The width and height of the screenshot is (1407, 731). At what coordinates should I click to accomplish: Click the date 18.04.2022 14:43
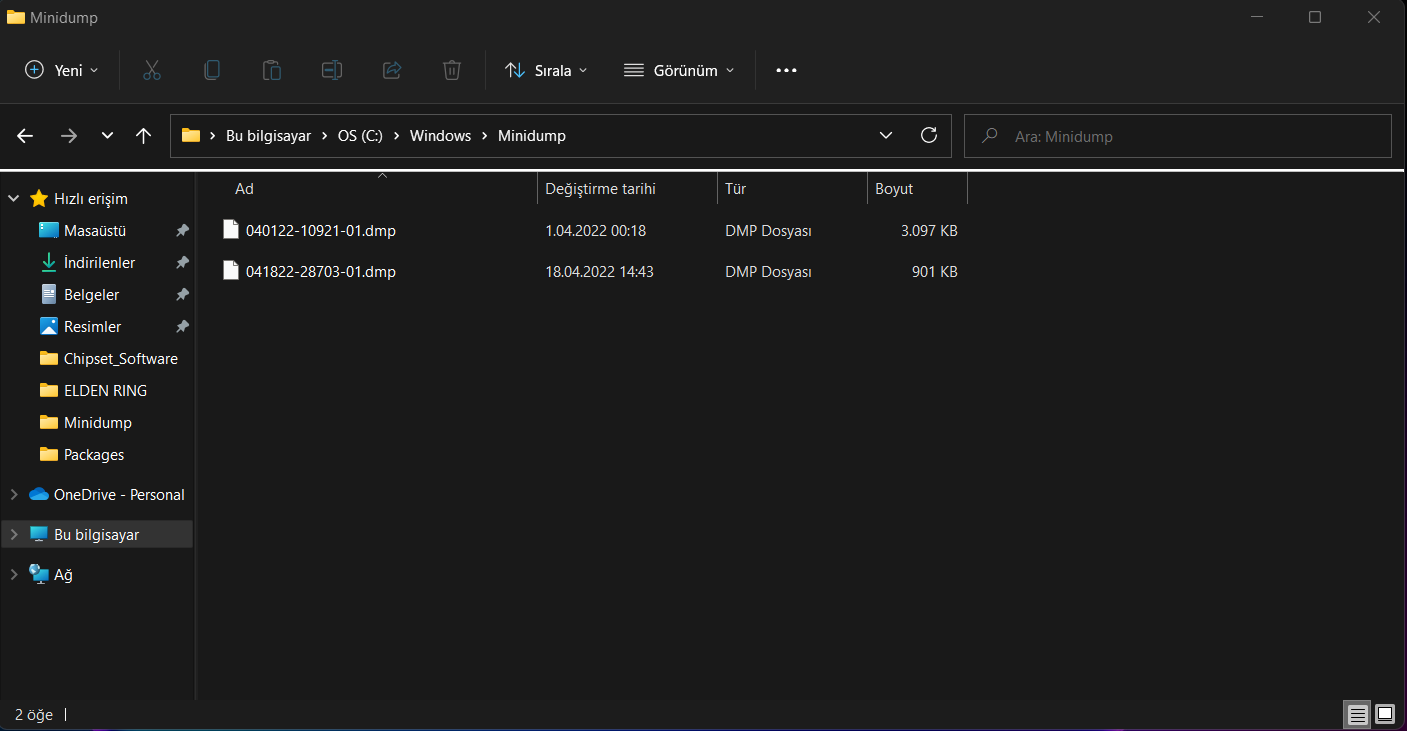point(600,272)
